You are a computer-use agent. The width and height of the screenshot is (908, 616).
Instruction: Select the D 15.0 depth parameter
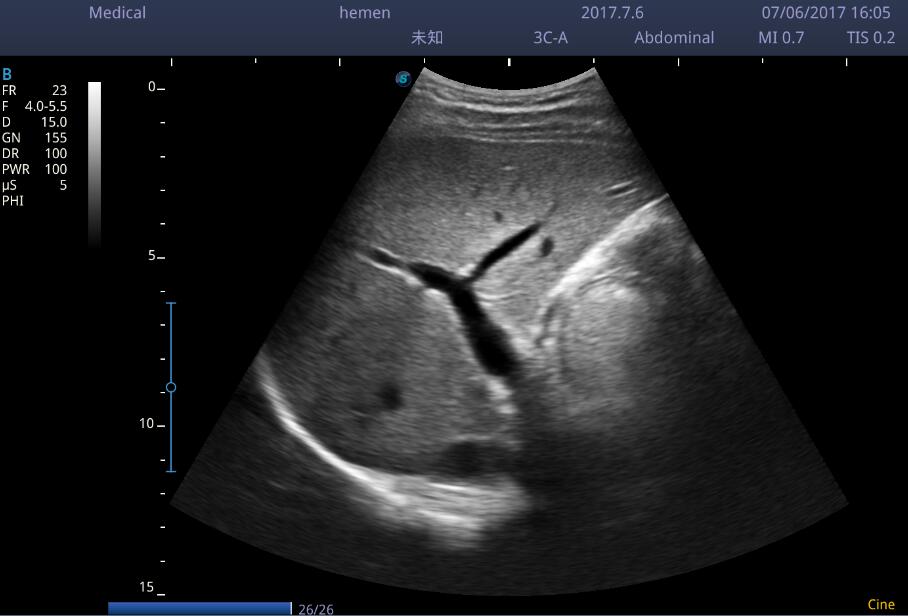click(x=34, y=122)
